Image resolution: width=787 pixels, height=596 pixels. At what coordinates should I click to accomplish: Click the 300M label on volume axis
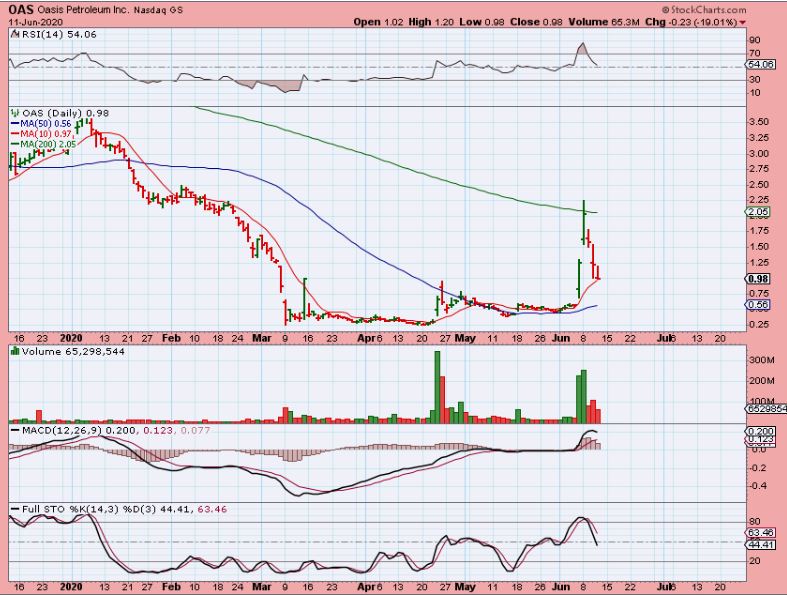[x=762, y=361]
